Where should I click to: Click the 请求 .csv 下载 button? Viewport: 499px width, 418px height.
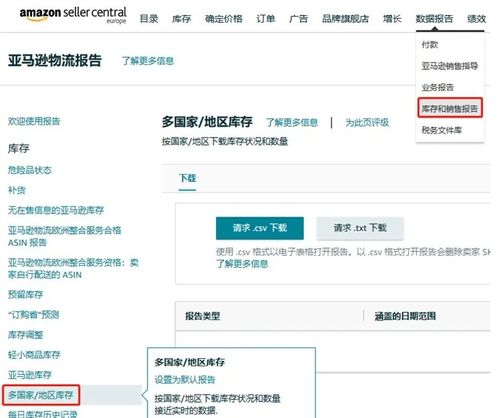pyautogui.click(x=260, y=228)
